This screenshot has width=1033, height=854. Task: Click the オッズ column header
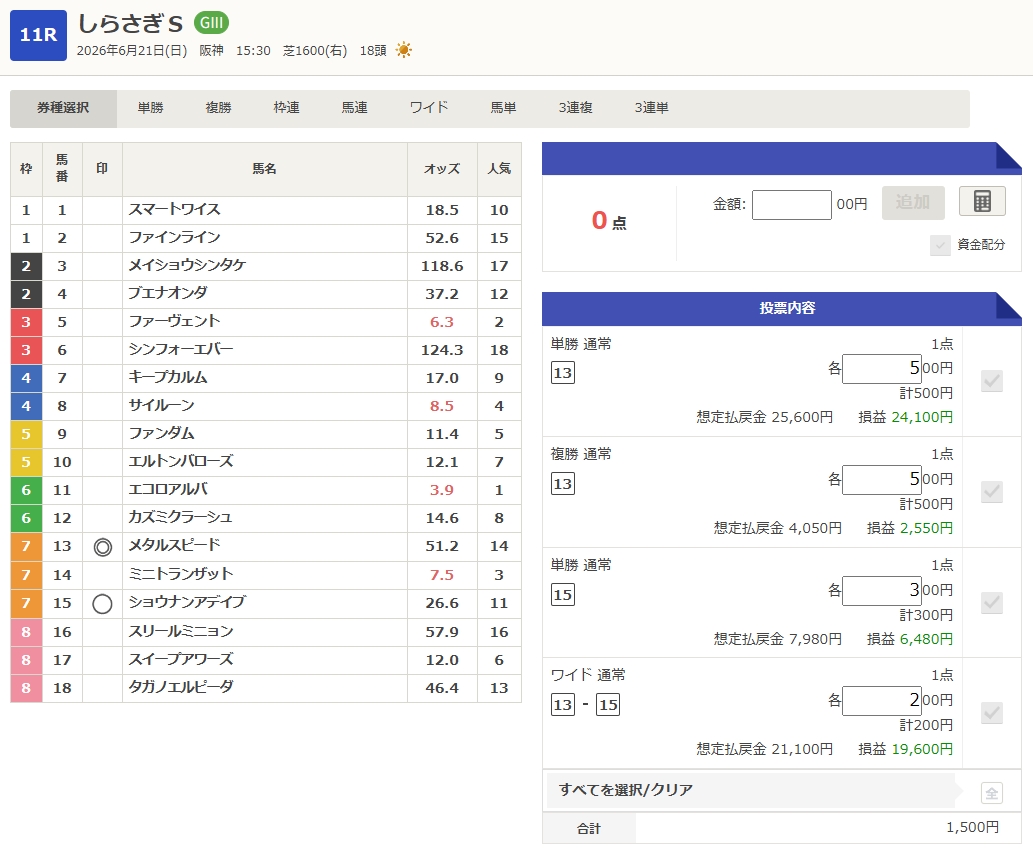pos(442,169)
